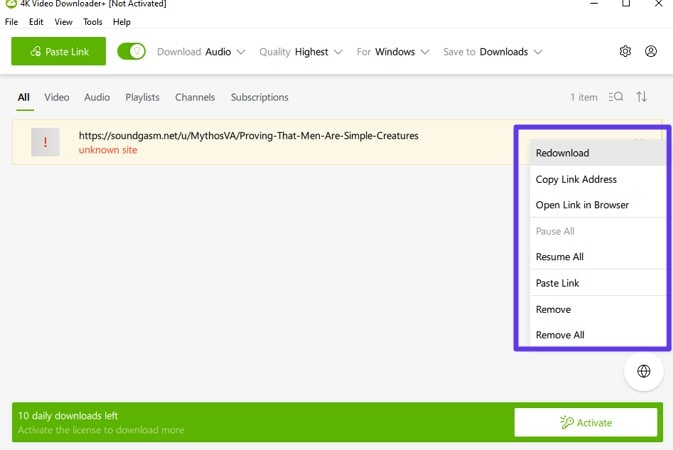
Task: Click the green Paste Link button
Action: click(x=58, y=51)
